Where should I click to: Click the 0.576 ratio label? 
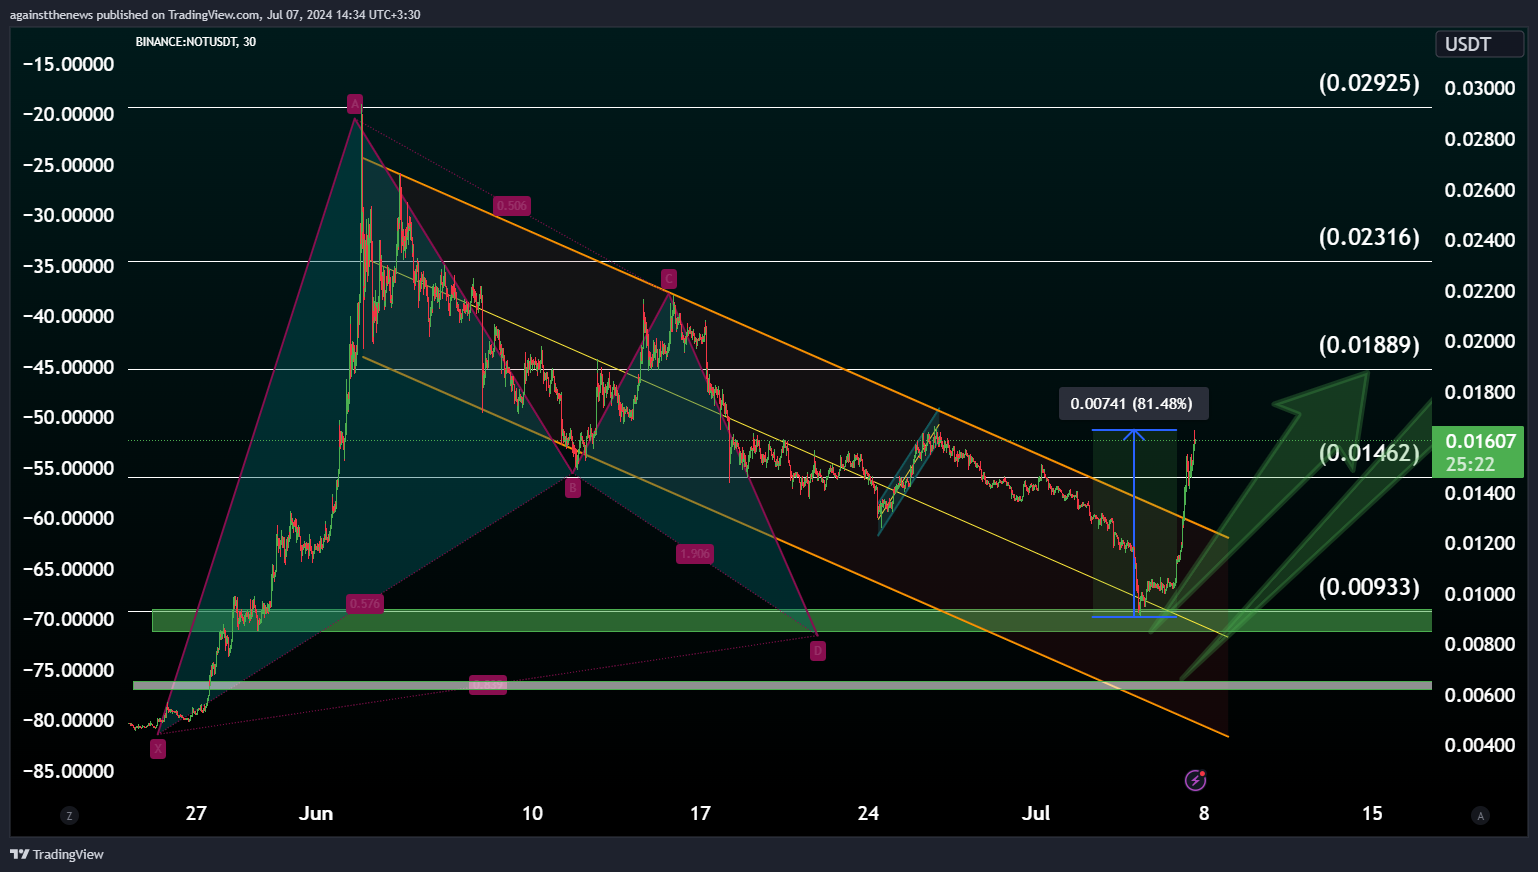pos(364,603)
